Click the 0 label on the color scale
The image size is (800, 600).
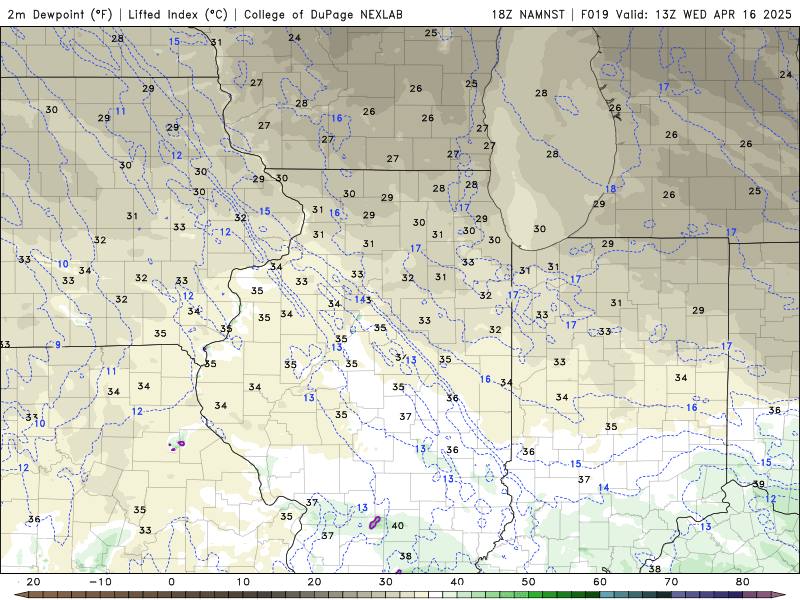pyautogui.click(x=171, y=582)
